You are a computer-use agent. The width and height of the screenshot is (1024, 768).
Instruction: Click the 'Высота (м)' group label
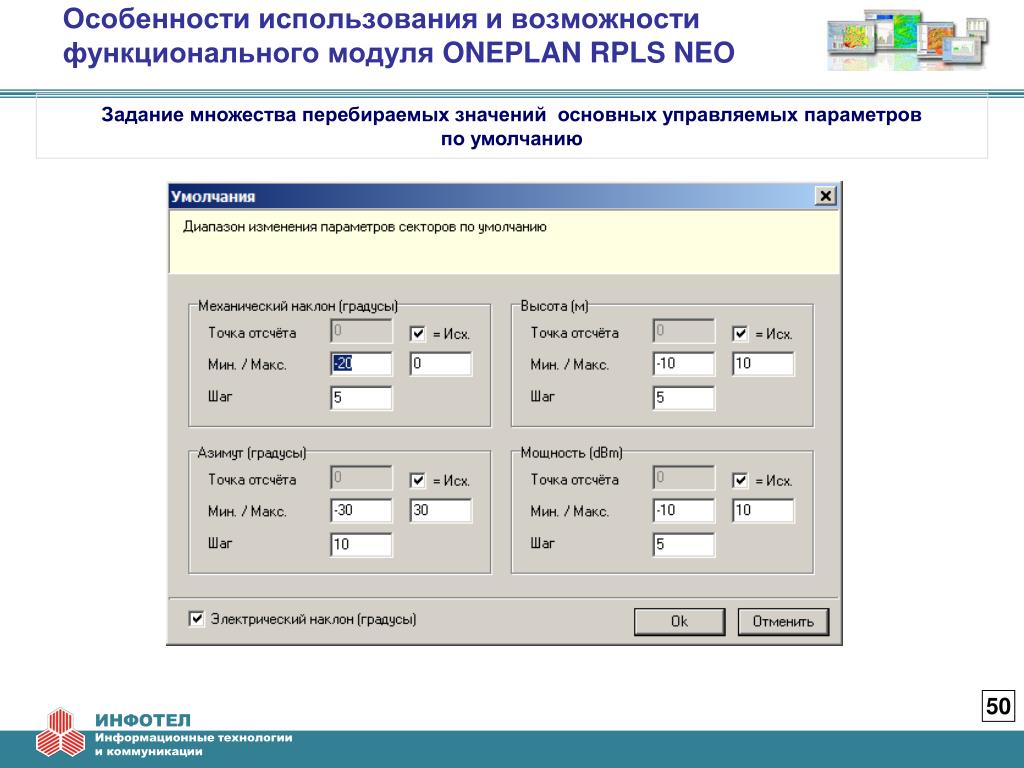(x=554, y=306)
